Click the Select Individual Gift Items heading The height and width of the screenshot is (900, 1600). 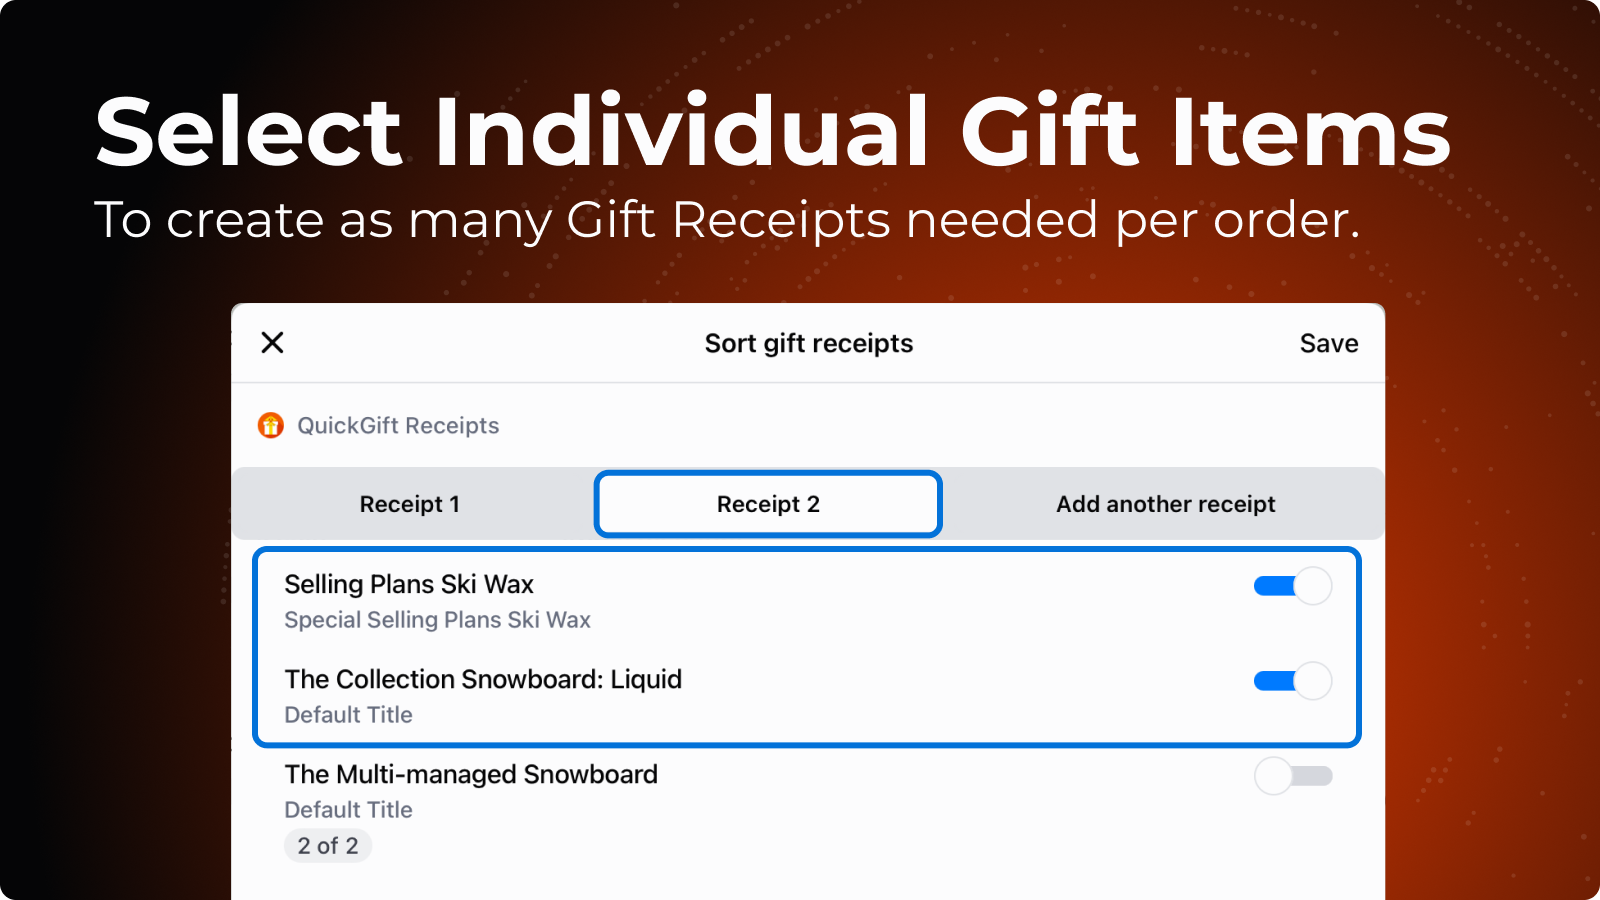click(772, 131)
